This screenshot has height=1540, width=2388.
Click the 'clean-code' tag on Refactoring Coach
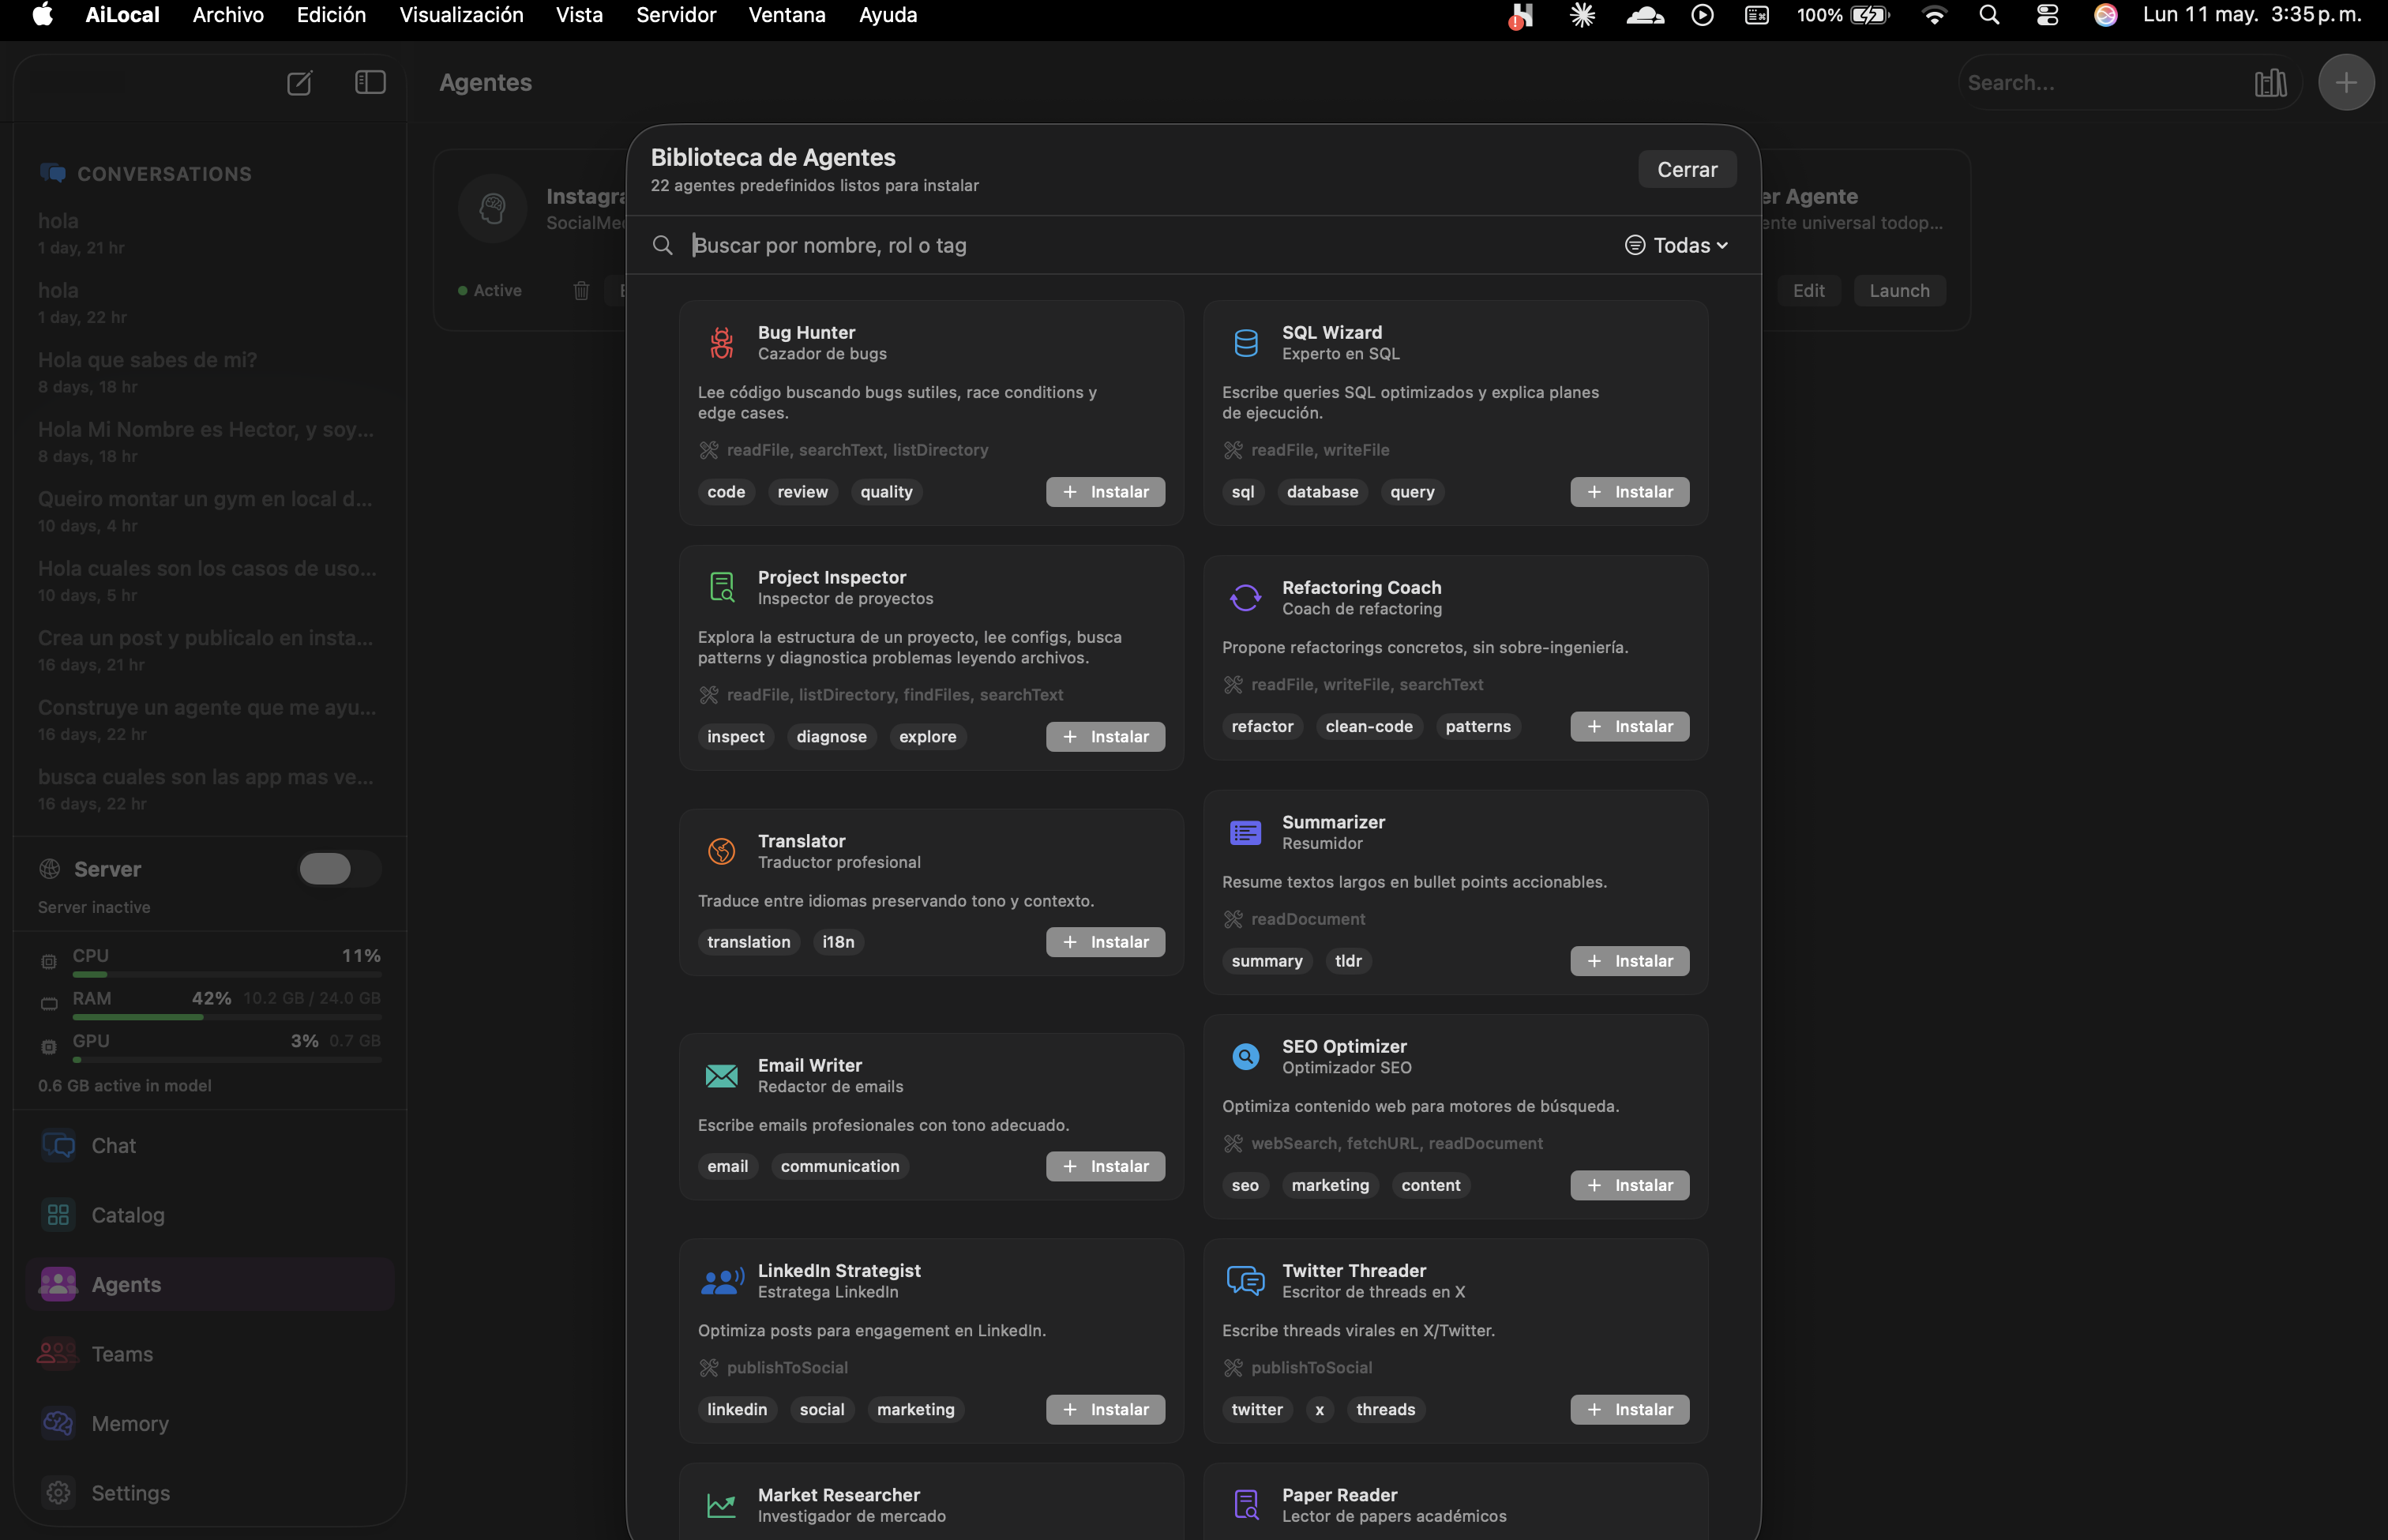click(1369, 726)
